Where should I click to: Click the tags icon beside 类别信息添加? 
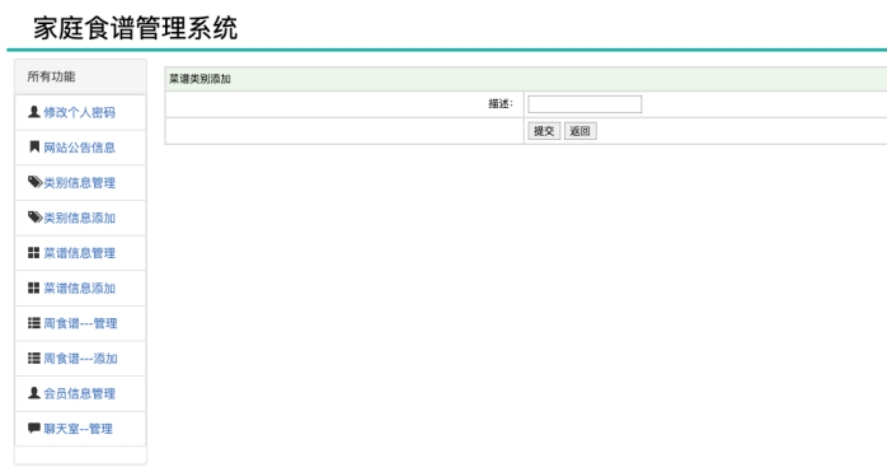(35, 217)
